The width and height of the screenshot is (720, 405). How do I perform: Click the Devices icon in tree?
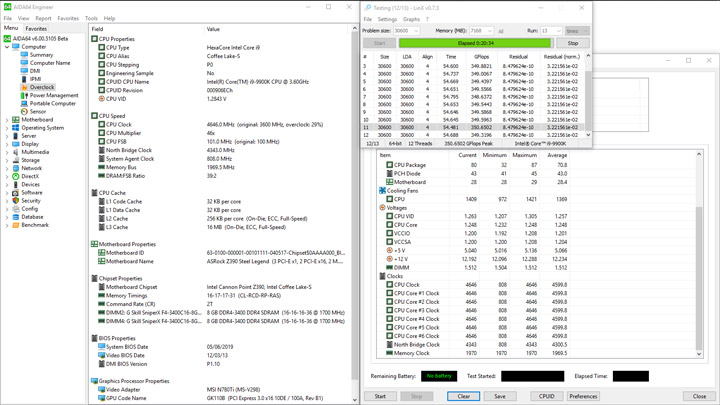tap(16, 185)
